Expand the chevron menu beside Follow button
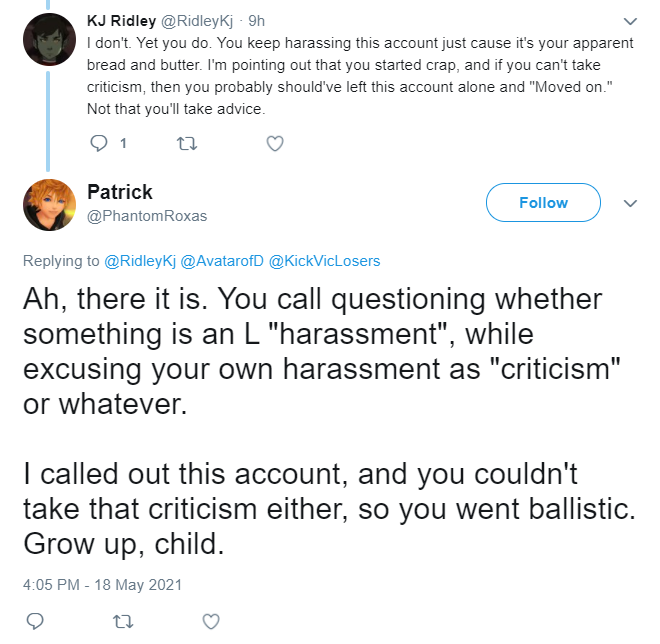 pyautogui.click(x=630, y=203)
